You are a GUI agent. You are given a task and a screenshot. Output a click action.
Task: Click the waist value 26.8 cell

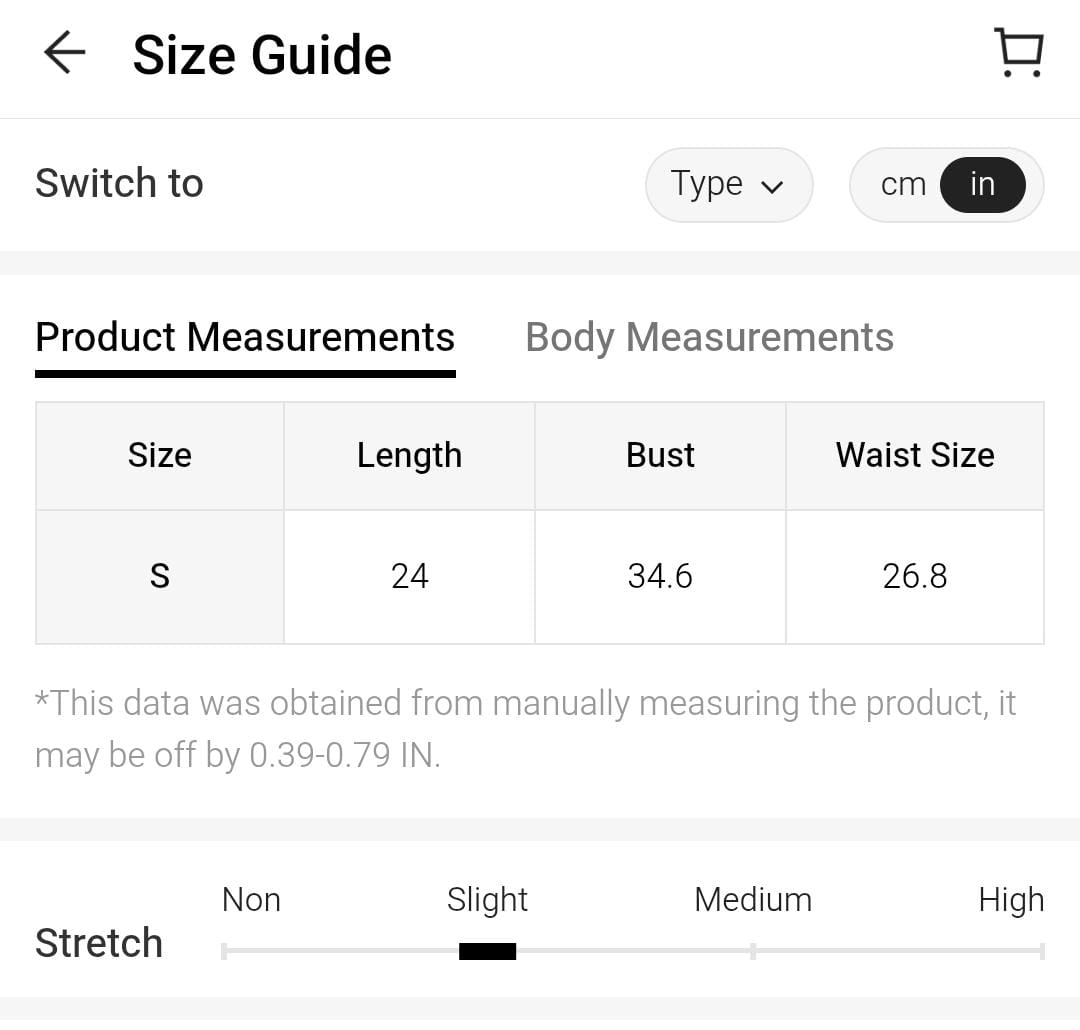point(915,577)
